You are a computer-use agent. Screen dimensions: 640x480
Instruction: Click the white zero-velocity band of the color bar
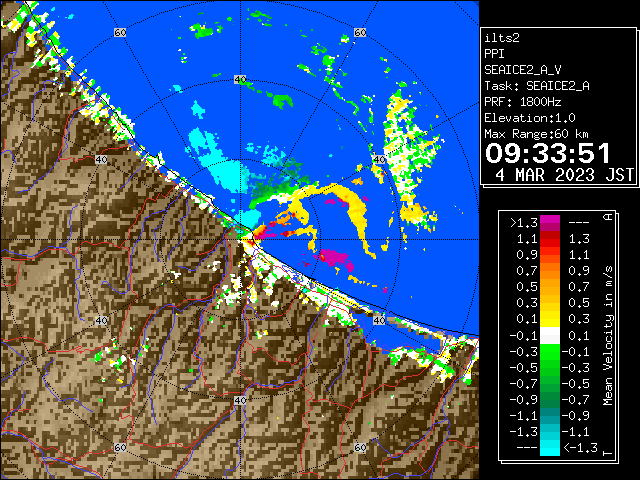[550, 336]
